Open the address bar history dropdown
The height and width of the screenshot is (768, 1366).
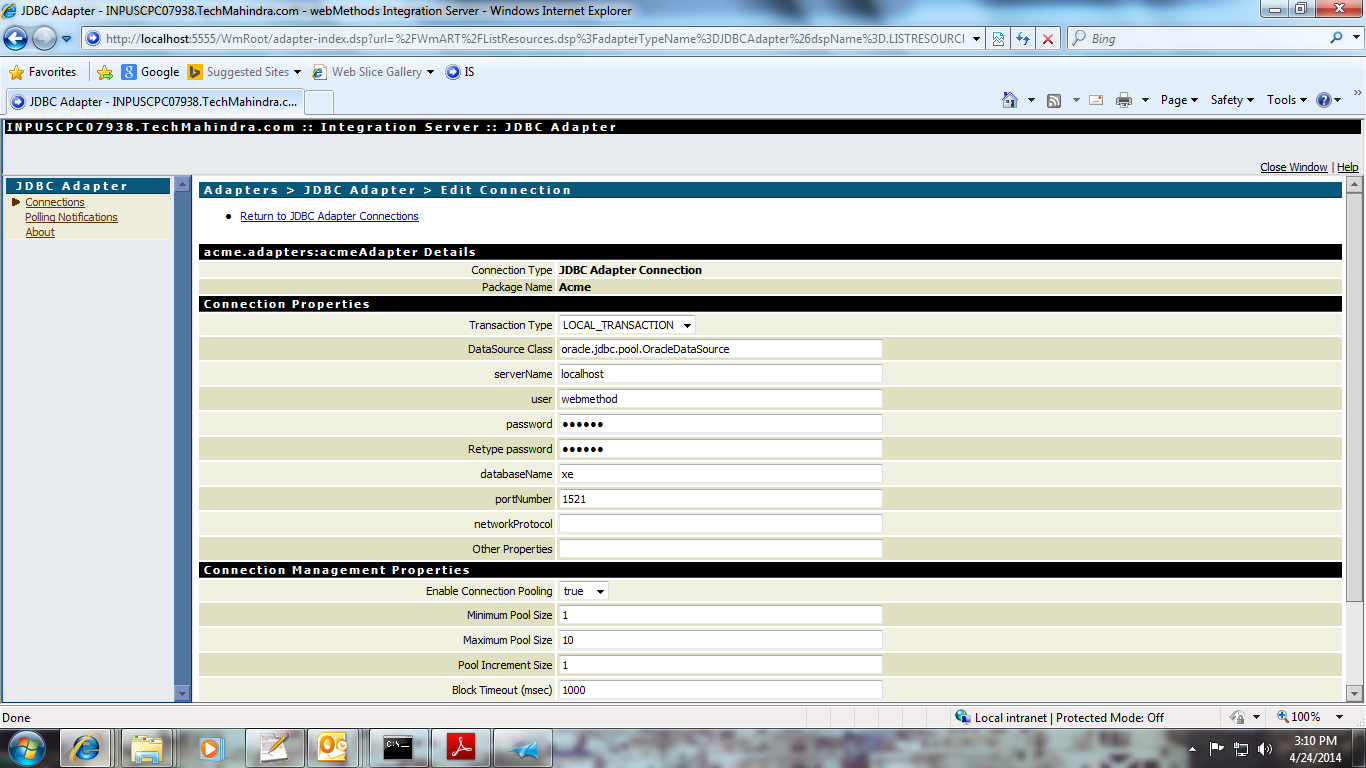tap(976, 38)
